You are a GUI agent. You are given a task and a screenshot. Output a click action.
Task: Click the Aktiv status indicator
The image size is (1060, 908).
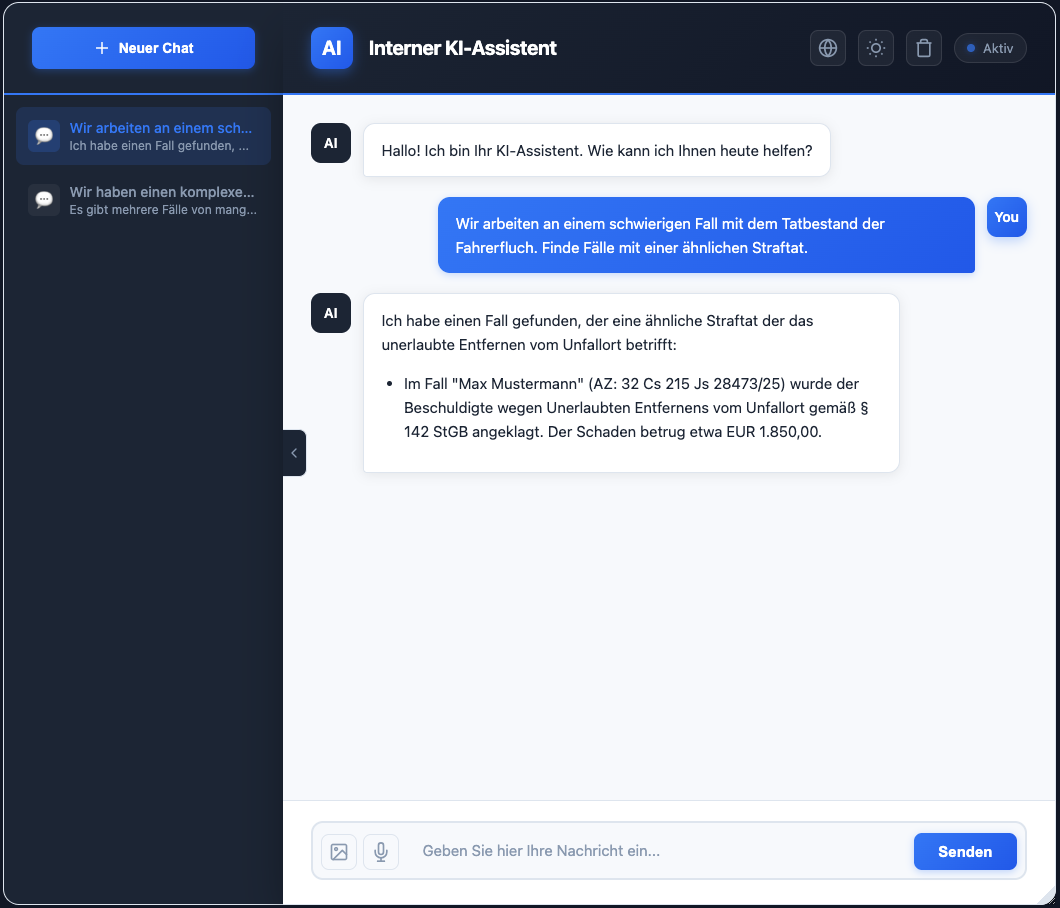990,48
